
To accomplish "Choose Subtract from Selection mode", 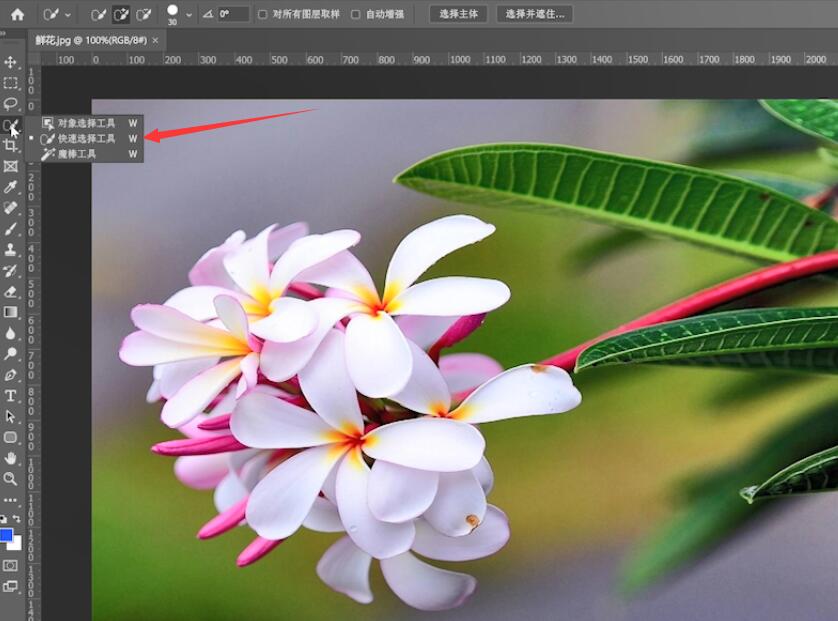I will [x=144, y=14].
